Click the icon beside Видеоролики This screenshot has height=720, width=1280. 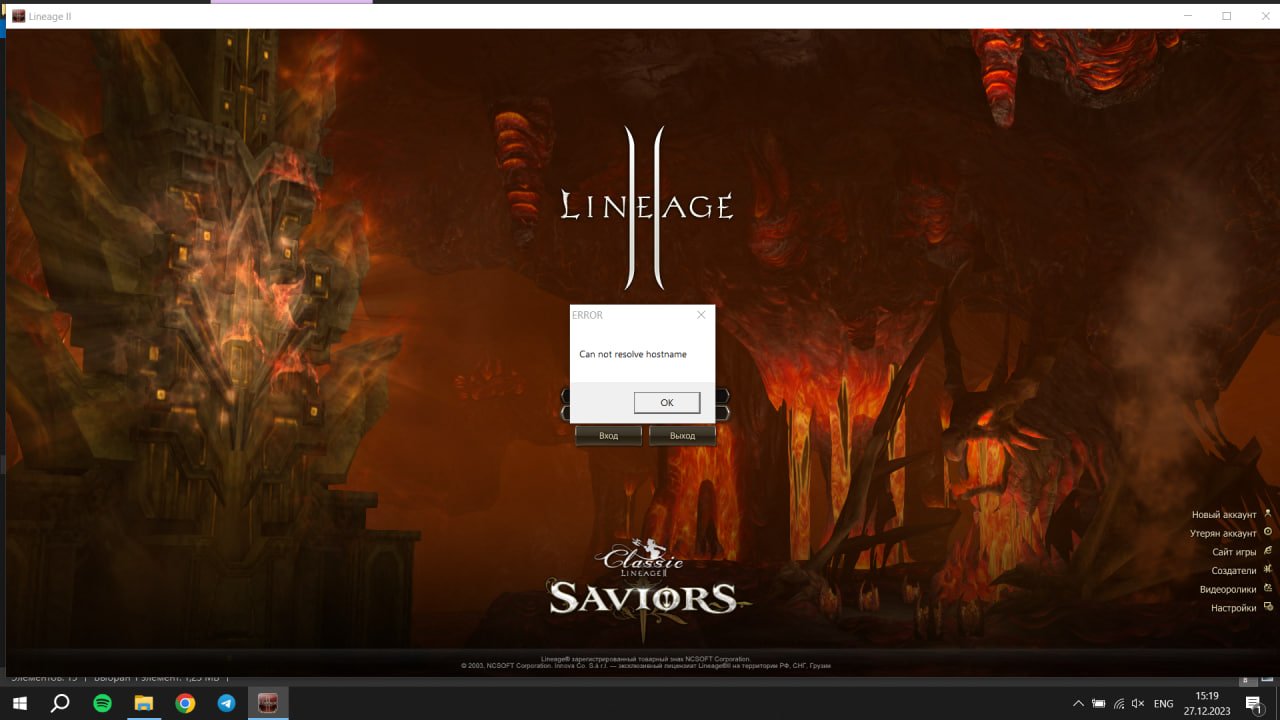[x=1268, y=588]
